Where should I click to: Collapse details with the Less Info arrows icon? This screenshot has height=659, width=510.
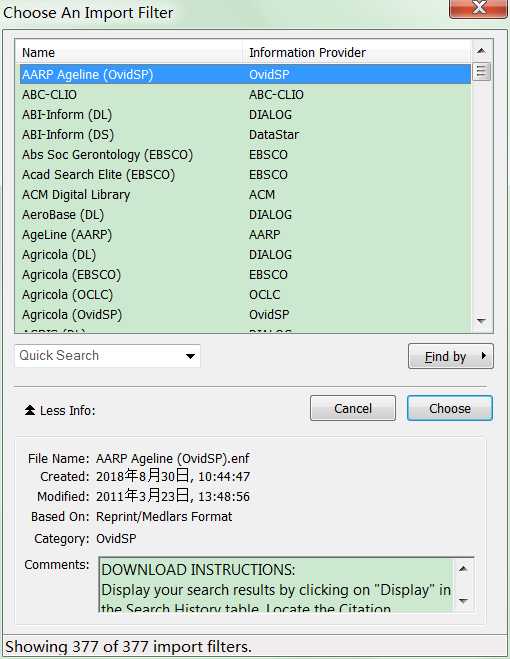30,410
